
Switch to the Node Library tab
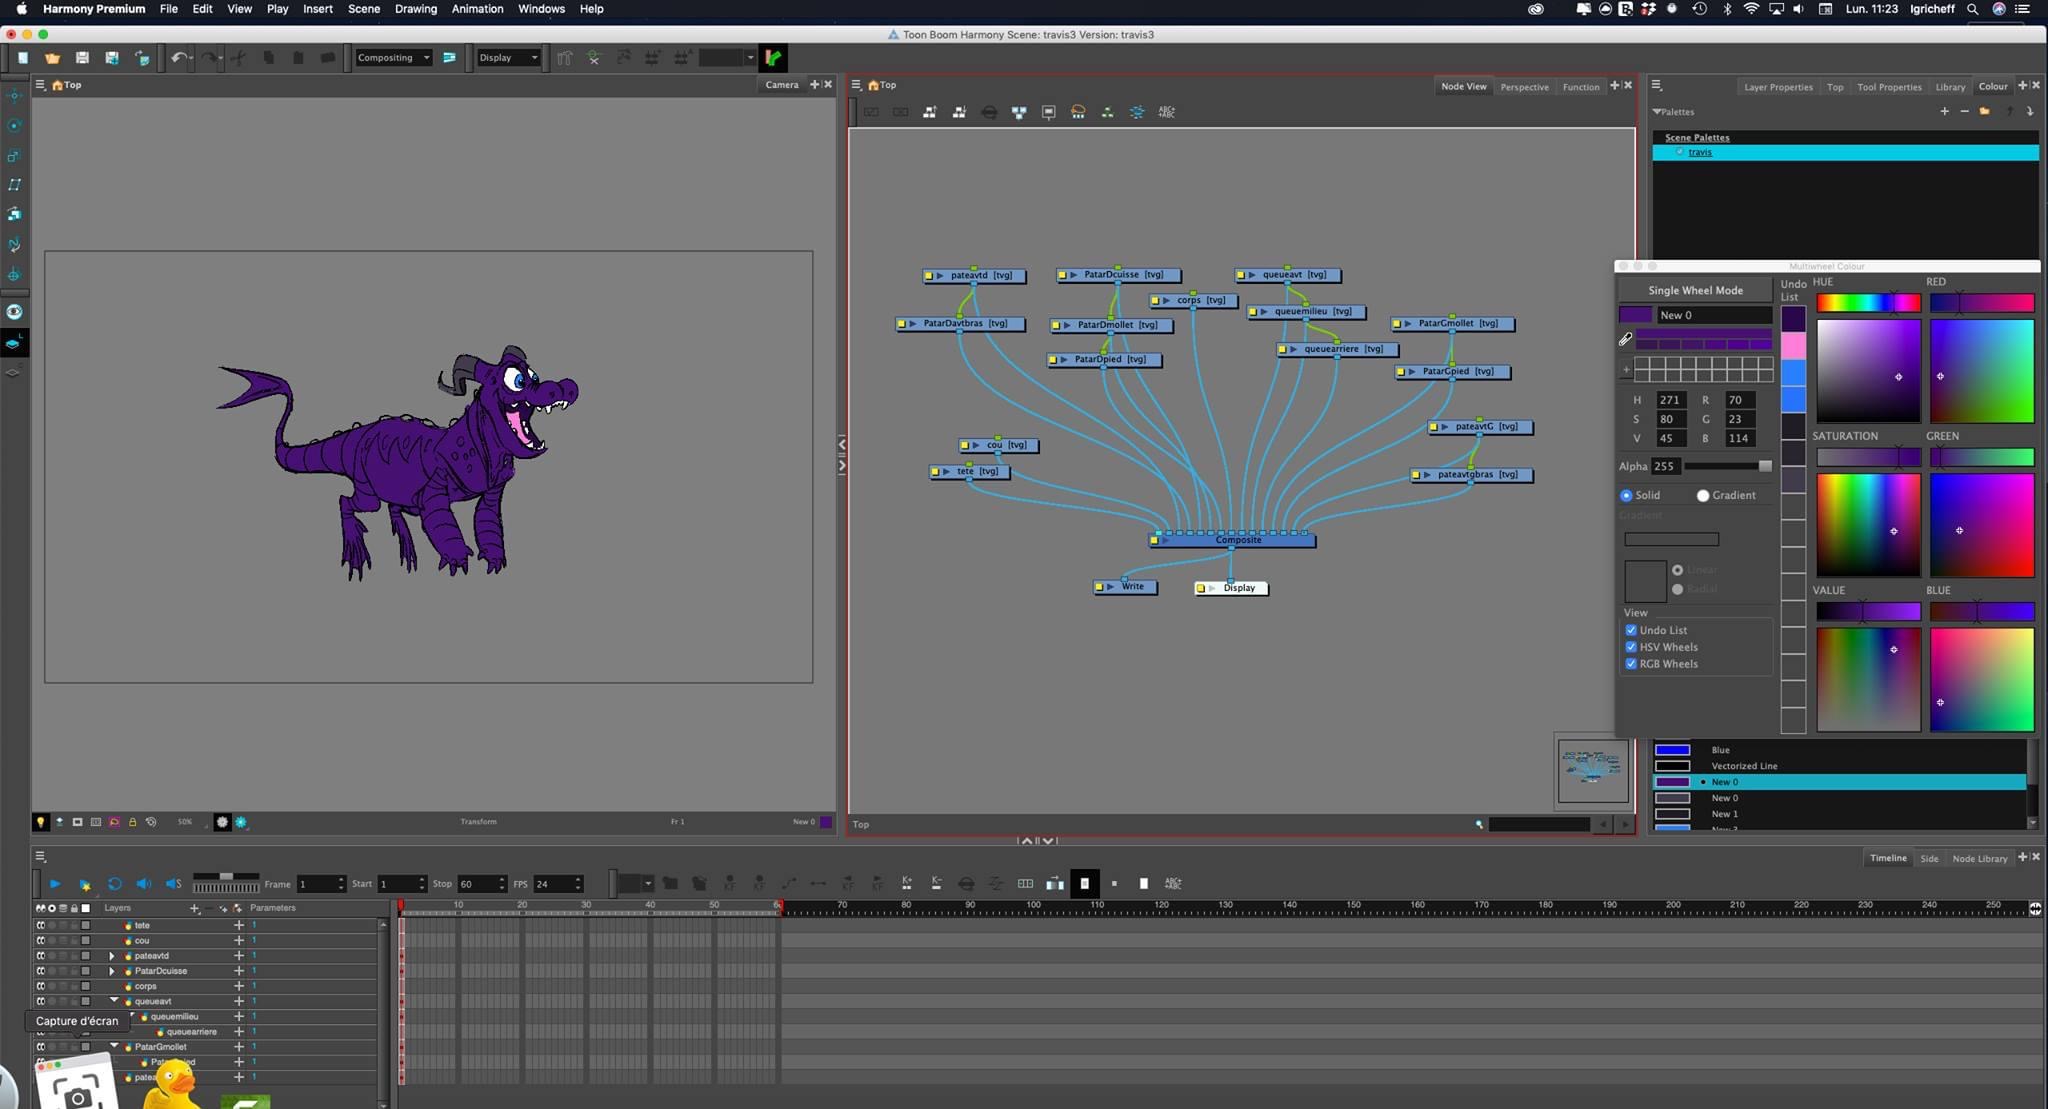(1979, 859)
